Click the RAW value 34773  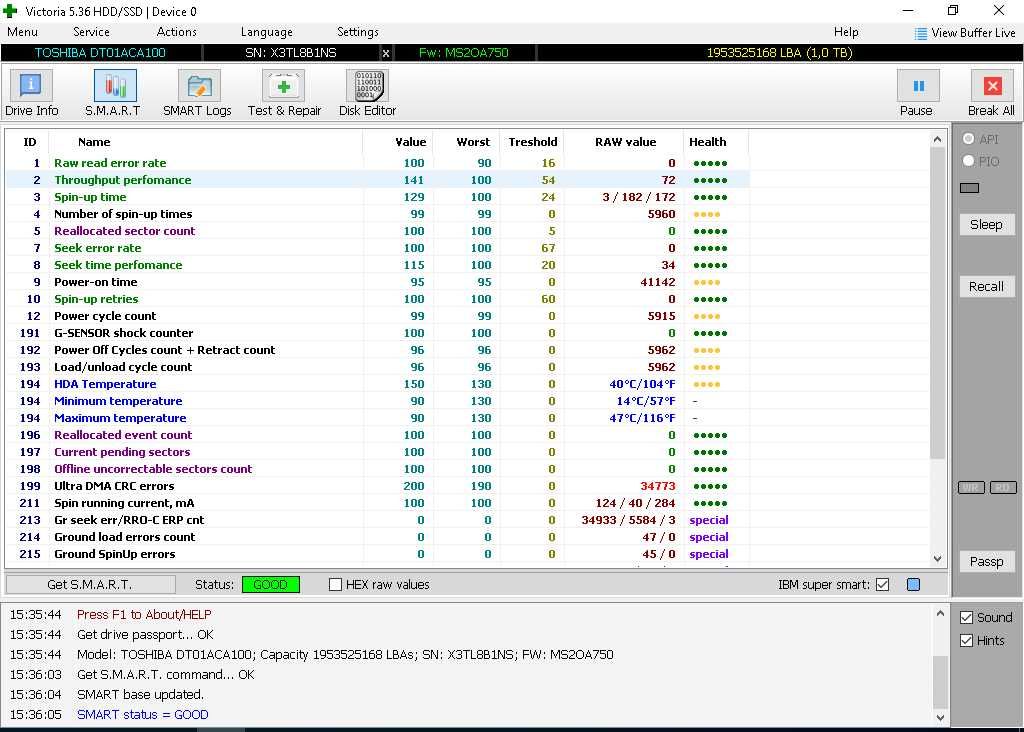(658, 486)
